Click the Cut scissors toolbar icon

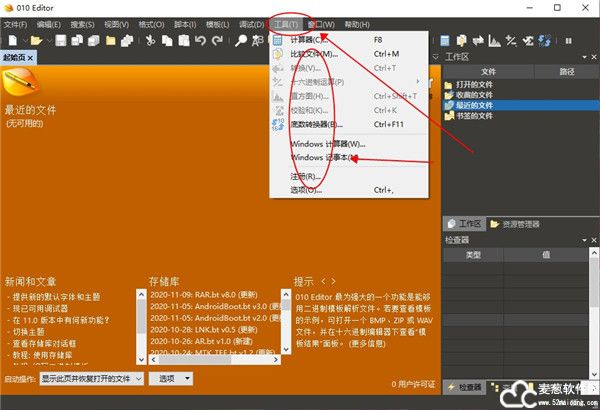150,40
